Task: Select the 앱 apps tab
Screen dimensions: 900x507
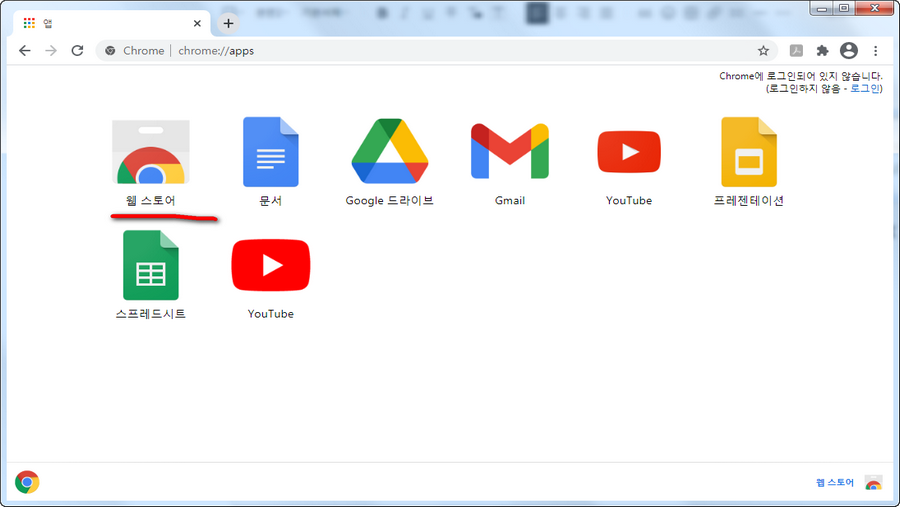Action: pyautogui.click(x=112, y=23)
